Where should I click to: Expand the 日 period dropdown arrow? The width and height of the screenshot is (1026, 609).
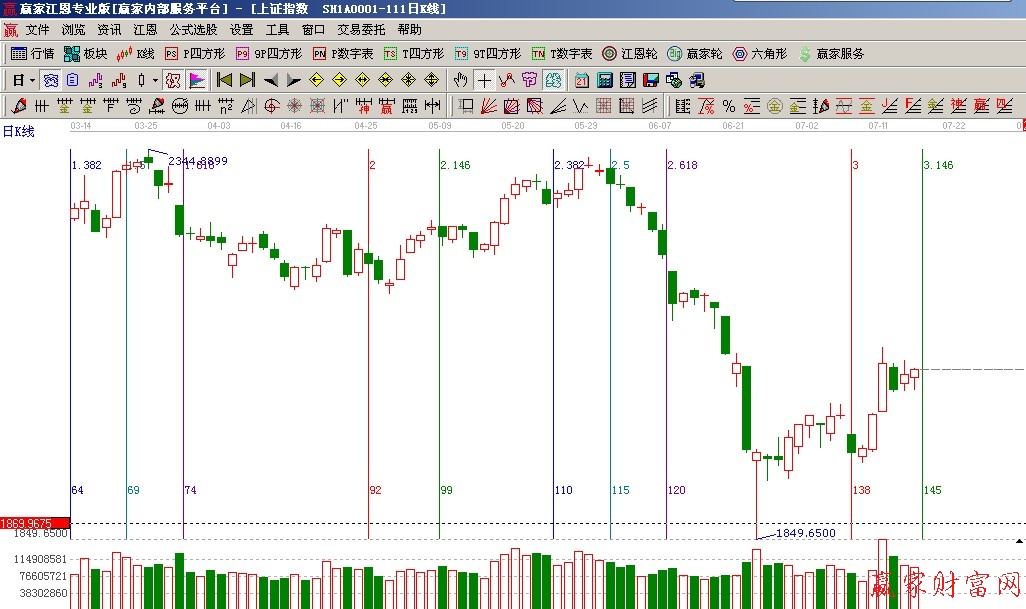(x=32, y=80)
